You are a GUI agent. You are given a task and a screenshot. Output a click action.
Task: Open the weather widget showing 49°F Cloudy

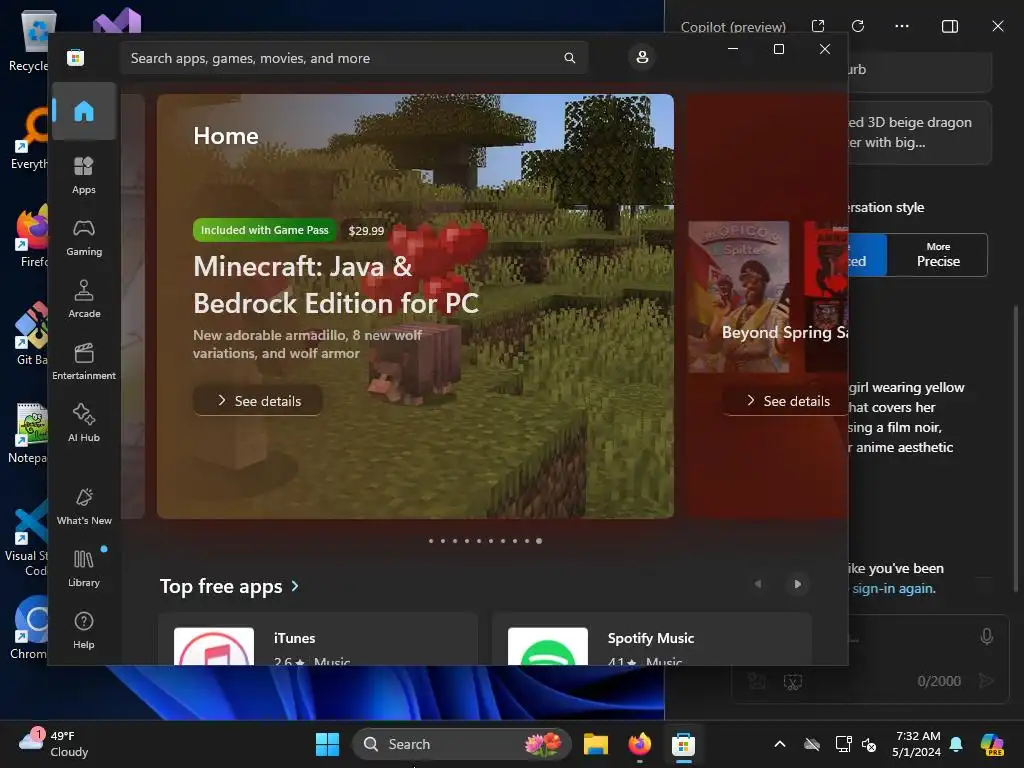click(54, 744)
